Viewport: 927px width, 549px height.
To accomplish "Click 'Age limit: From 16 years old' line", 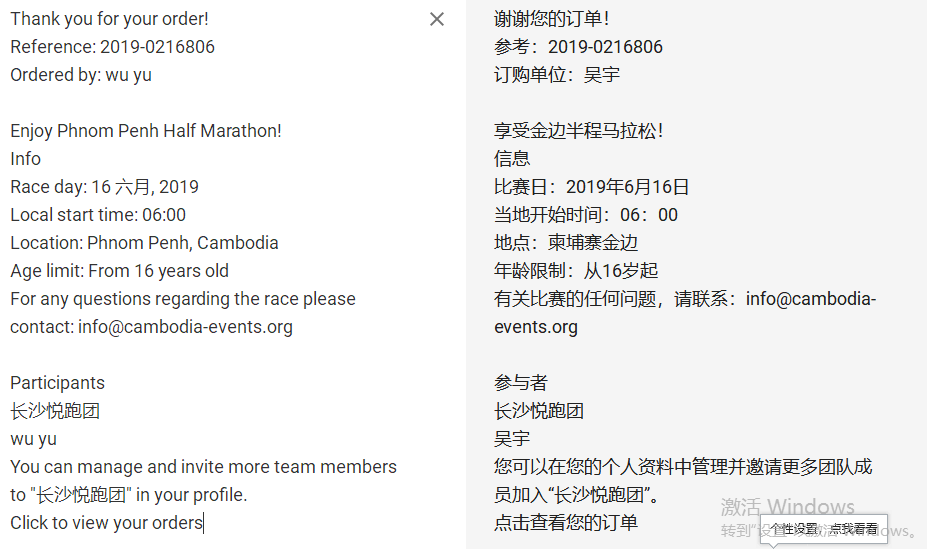I will tap(119, 271).
